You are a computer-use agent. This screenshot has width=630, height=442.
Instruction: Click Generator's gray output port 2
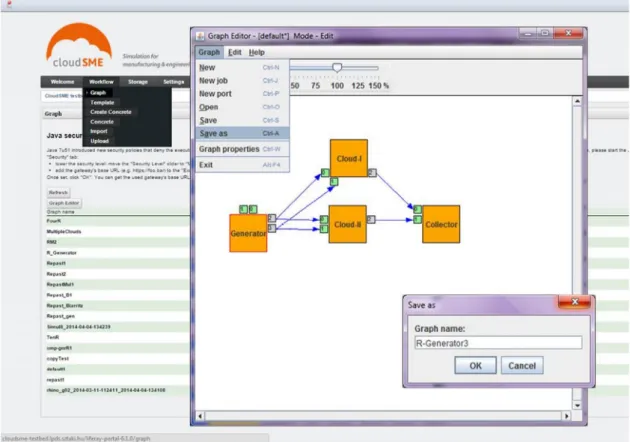click(272, 218)
